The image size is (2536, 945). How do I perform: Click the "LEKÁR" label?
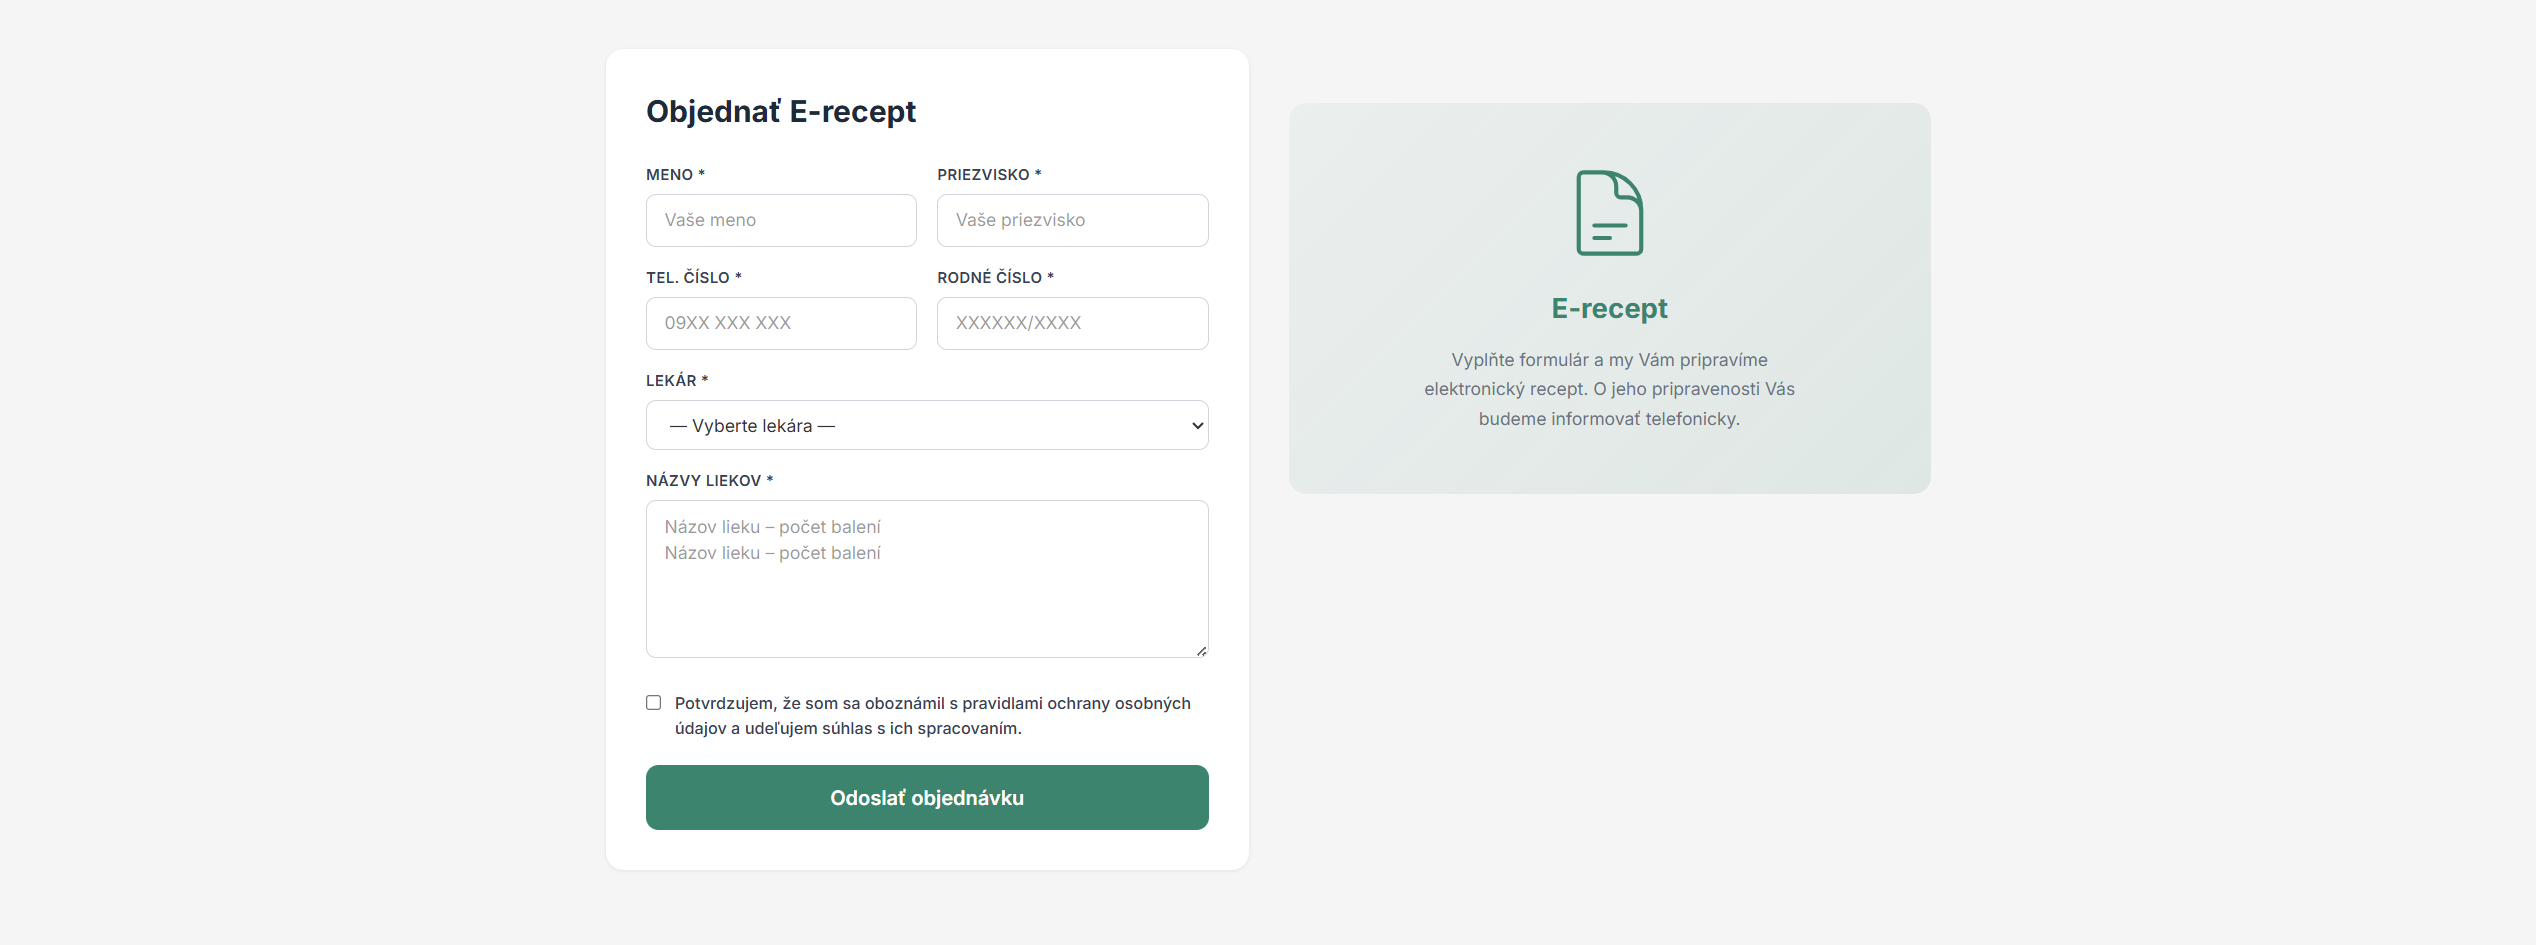pos(671,381)
